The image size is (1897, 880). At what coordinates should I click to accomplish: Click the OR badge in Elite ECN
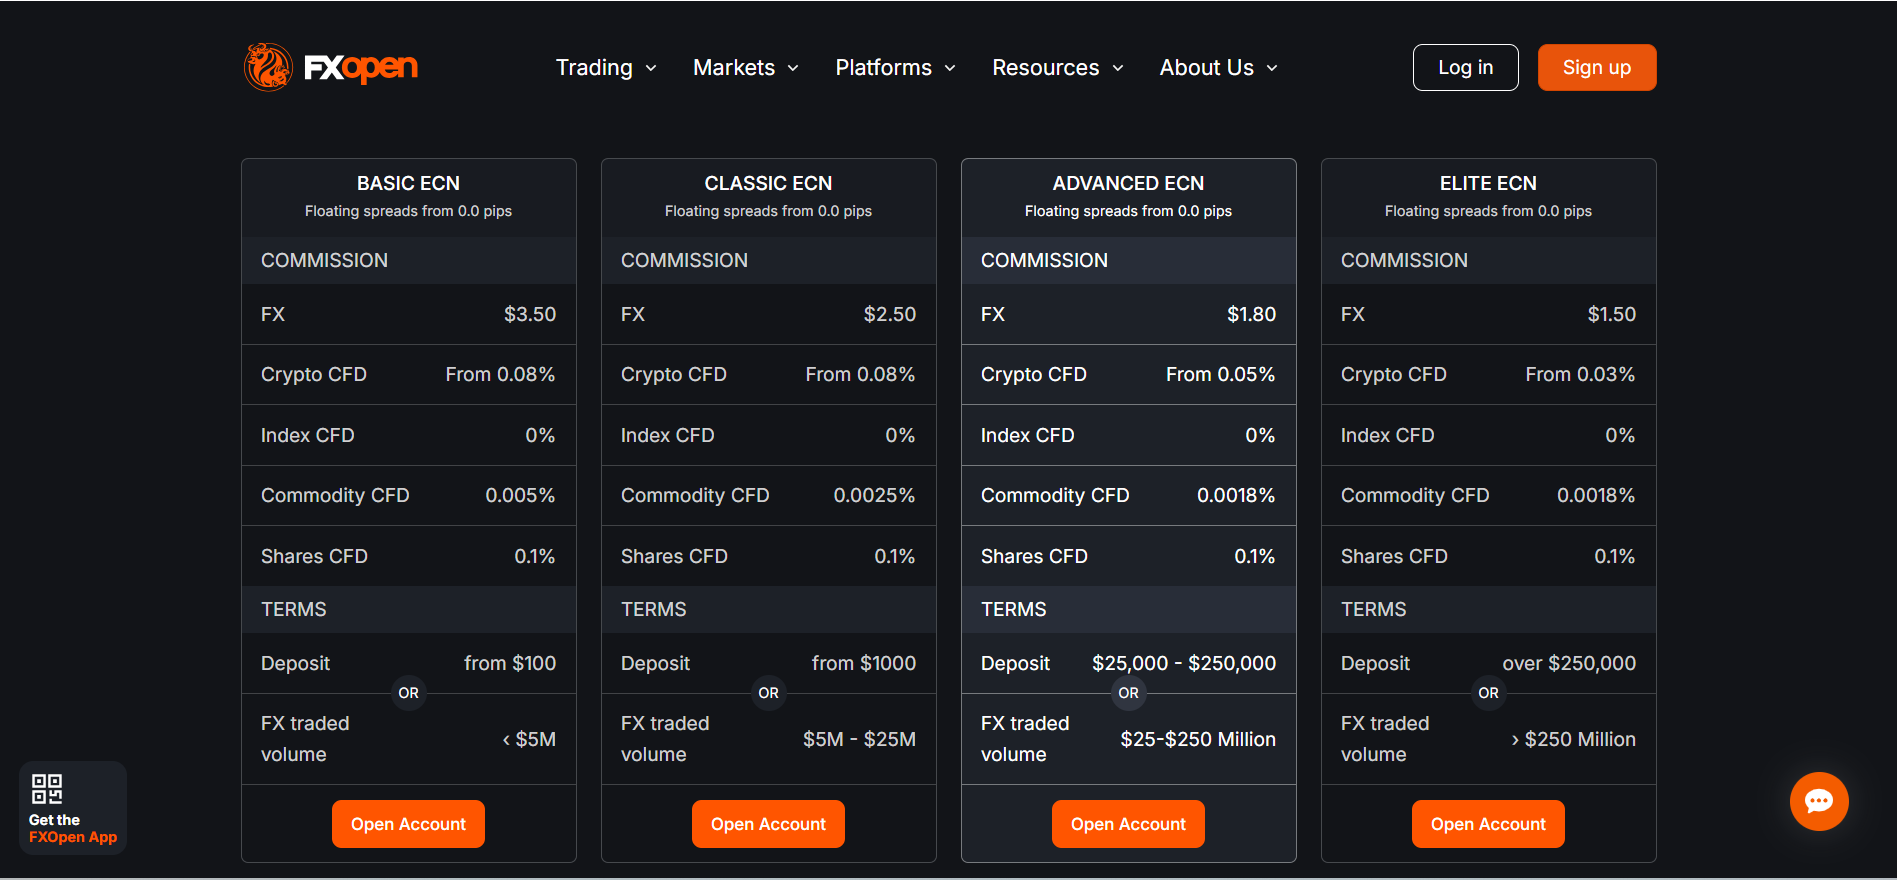[1488, 693]
